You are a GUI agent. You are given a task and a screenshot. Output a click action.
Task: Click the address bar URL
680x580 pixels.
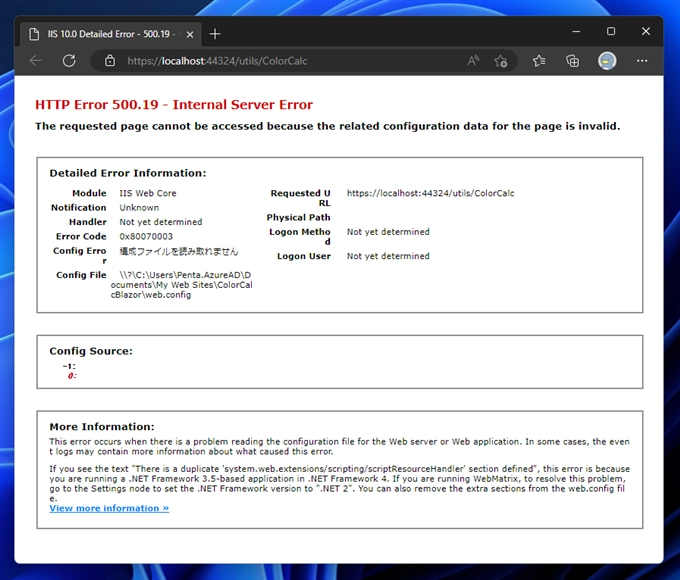pos(217,61)
